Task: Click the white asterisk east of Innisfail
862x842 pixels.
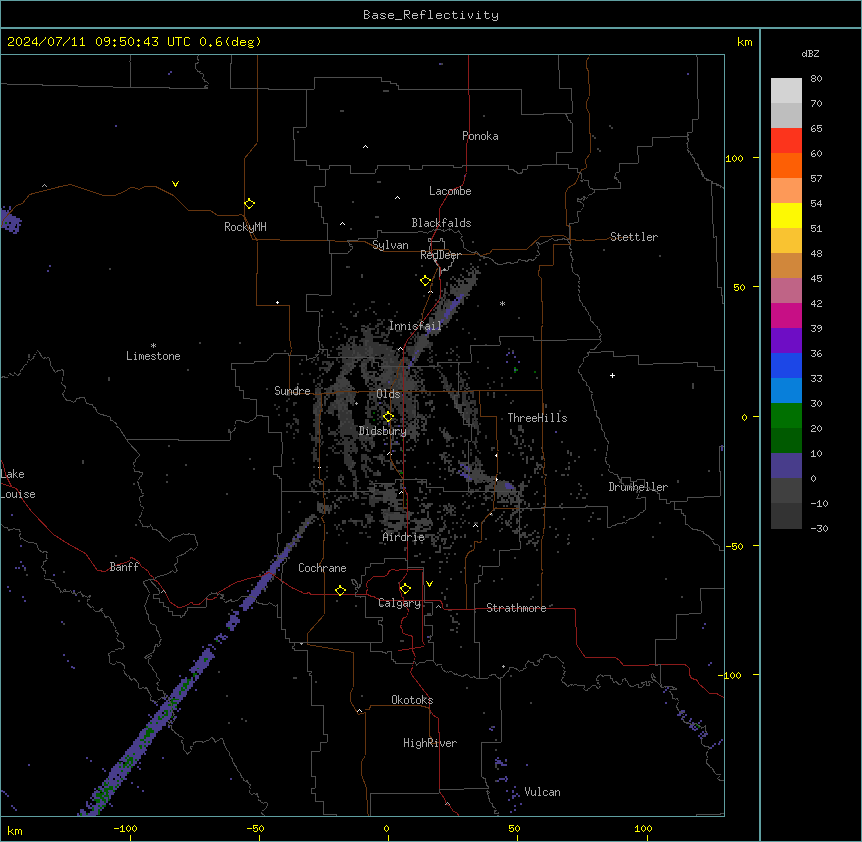Action: tap(502, 303)
